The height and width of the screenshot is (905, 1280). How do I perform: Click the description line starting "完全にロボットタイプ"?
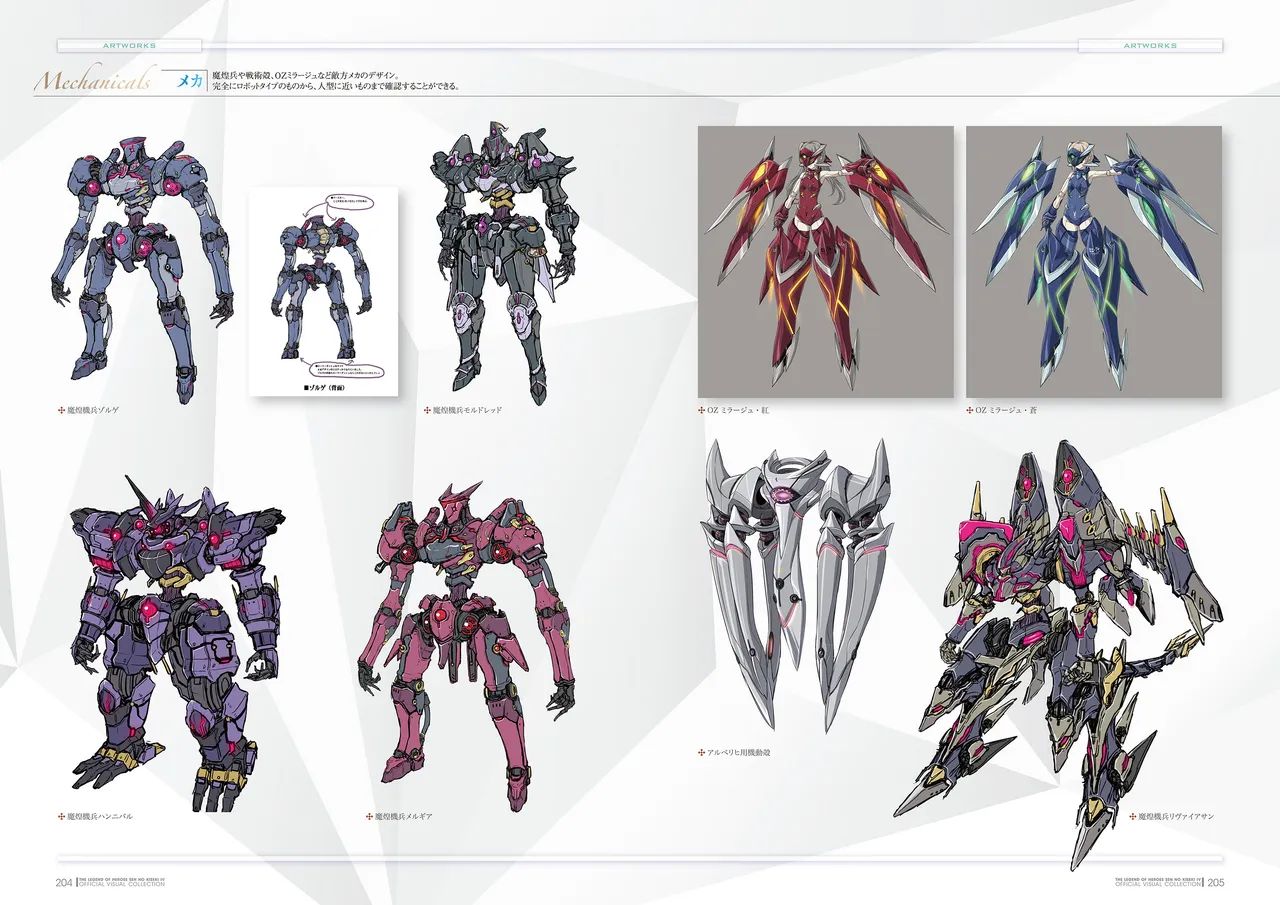pyautogui.click(x=337, y=87)
